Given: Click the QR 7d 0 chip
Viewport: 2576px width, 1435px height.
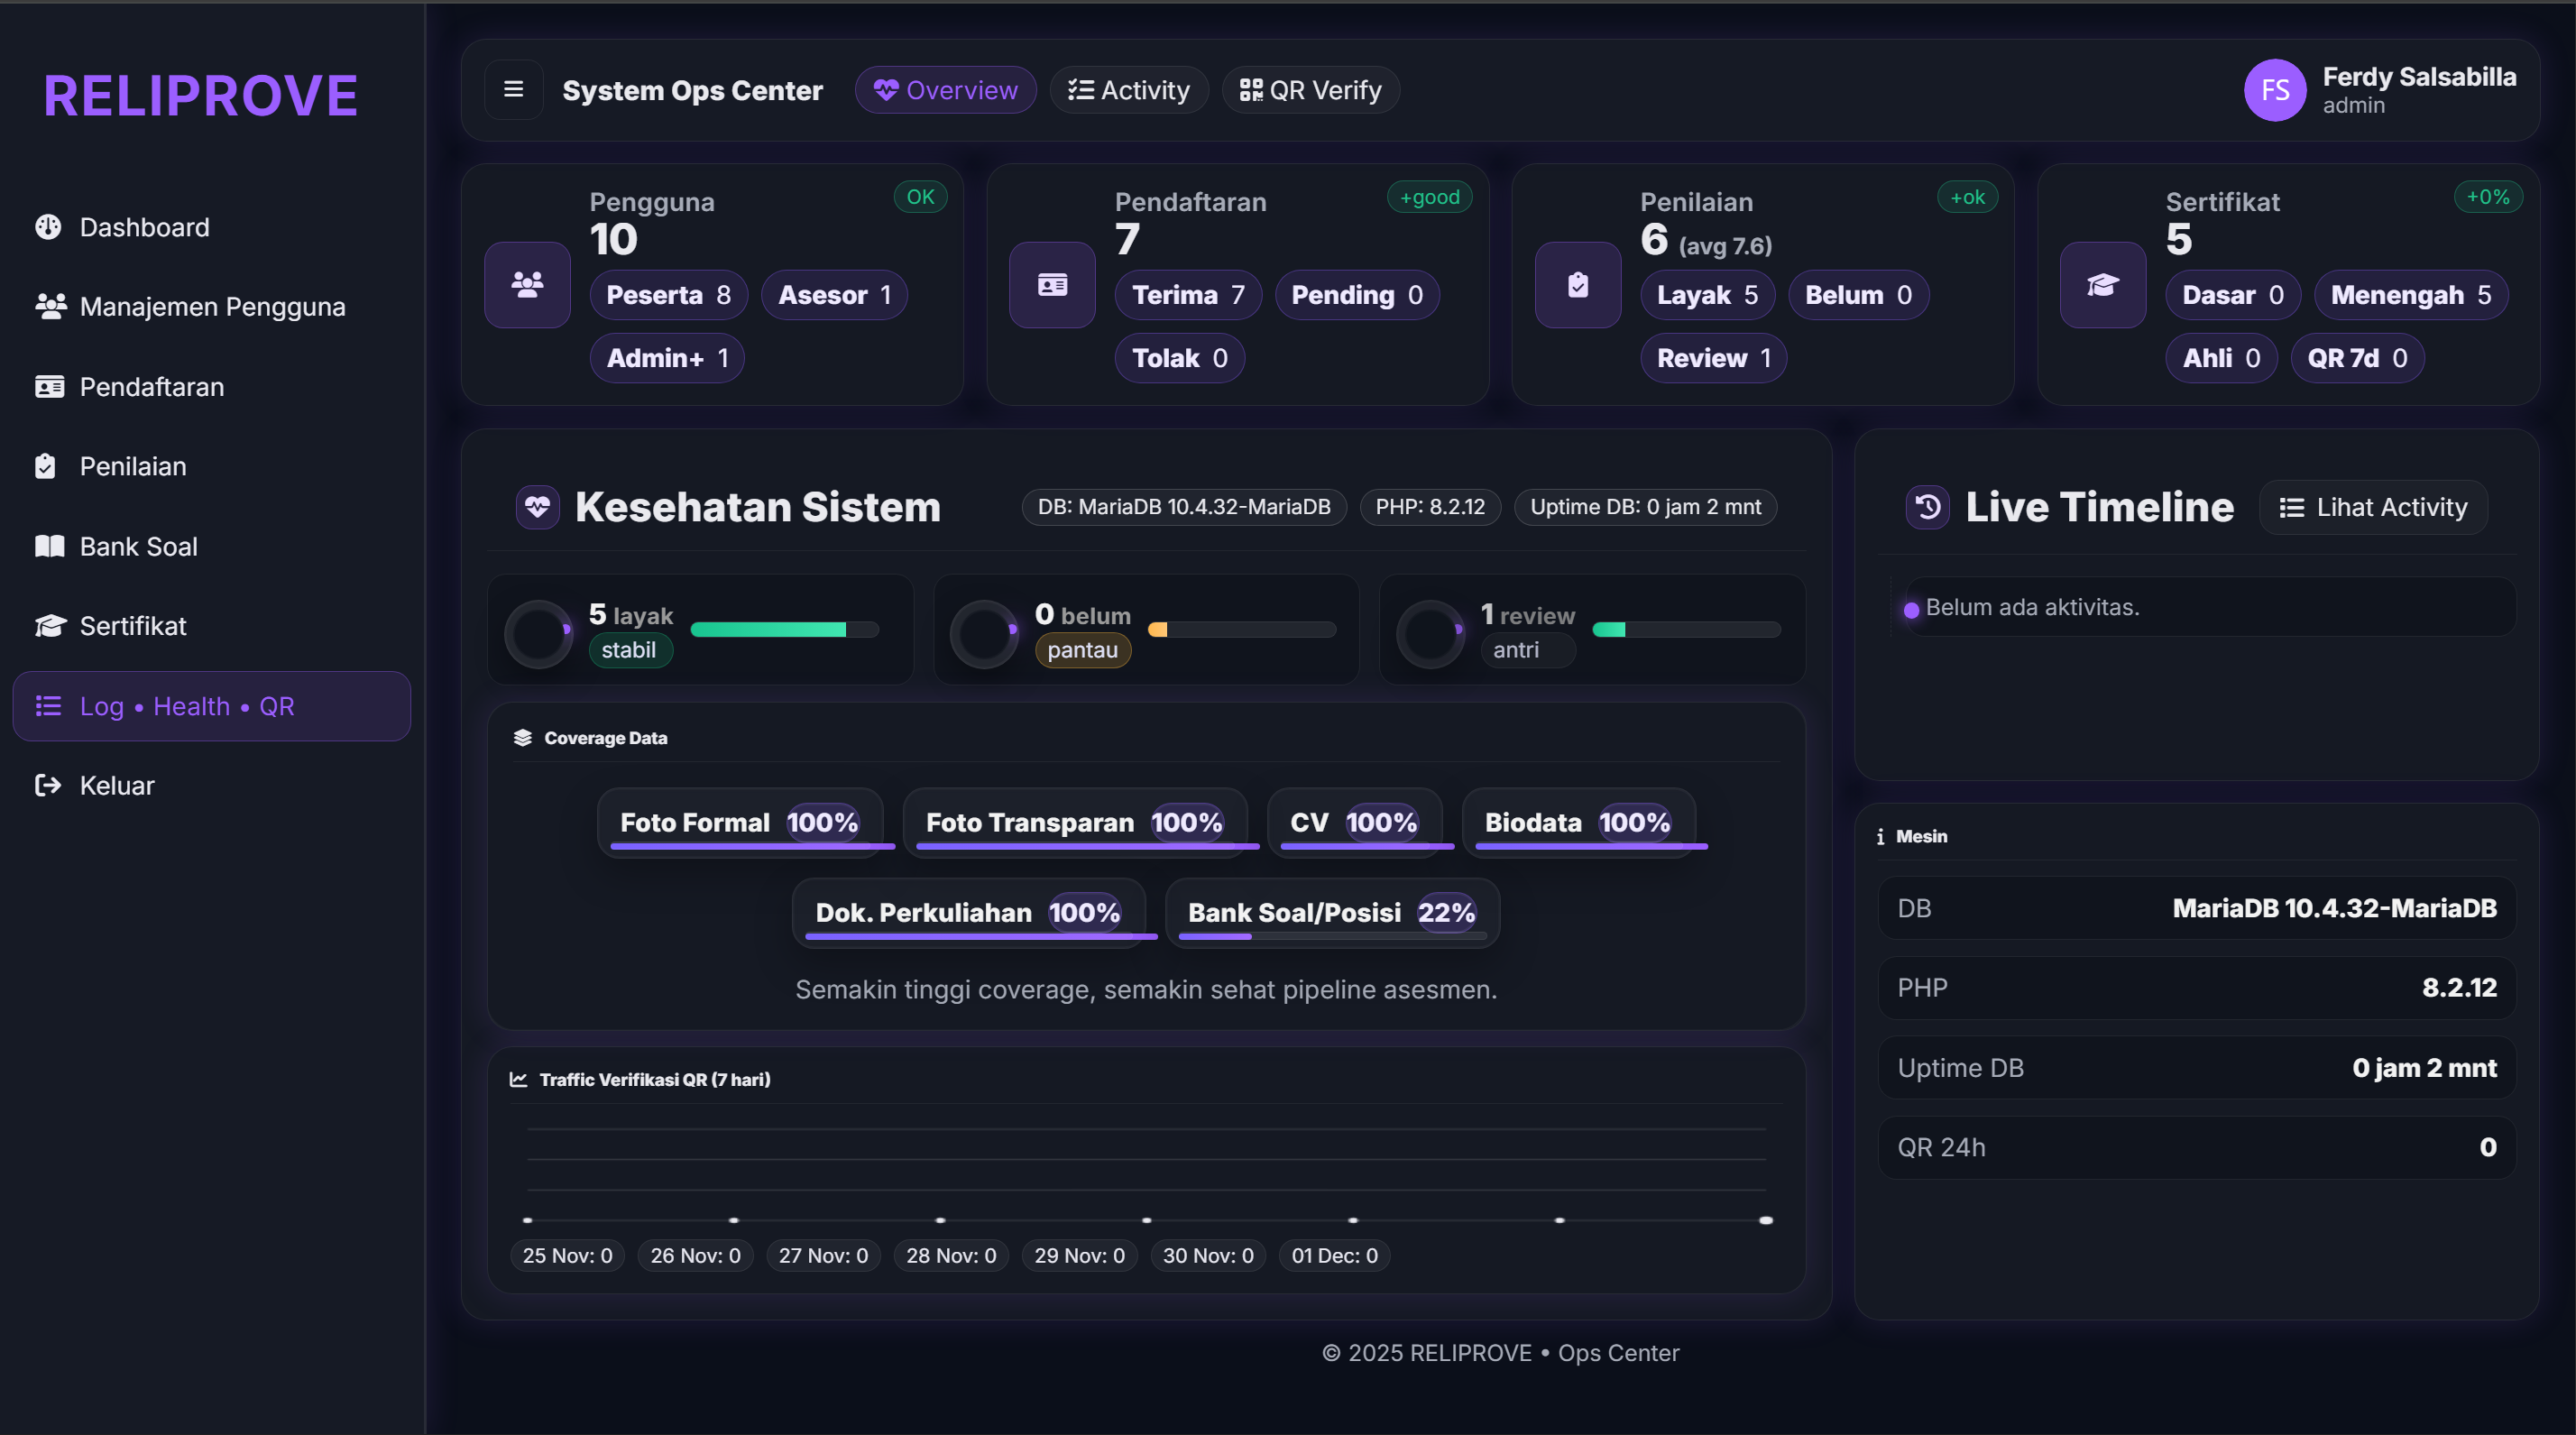Looking at the screenshot, I should 2357,358.
